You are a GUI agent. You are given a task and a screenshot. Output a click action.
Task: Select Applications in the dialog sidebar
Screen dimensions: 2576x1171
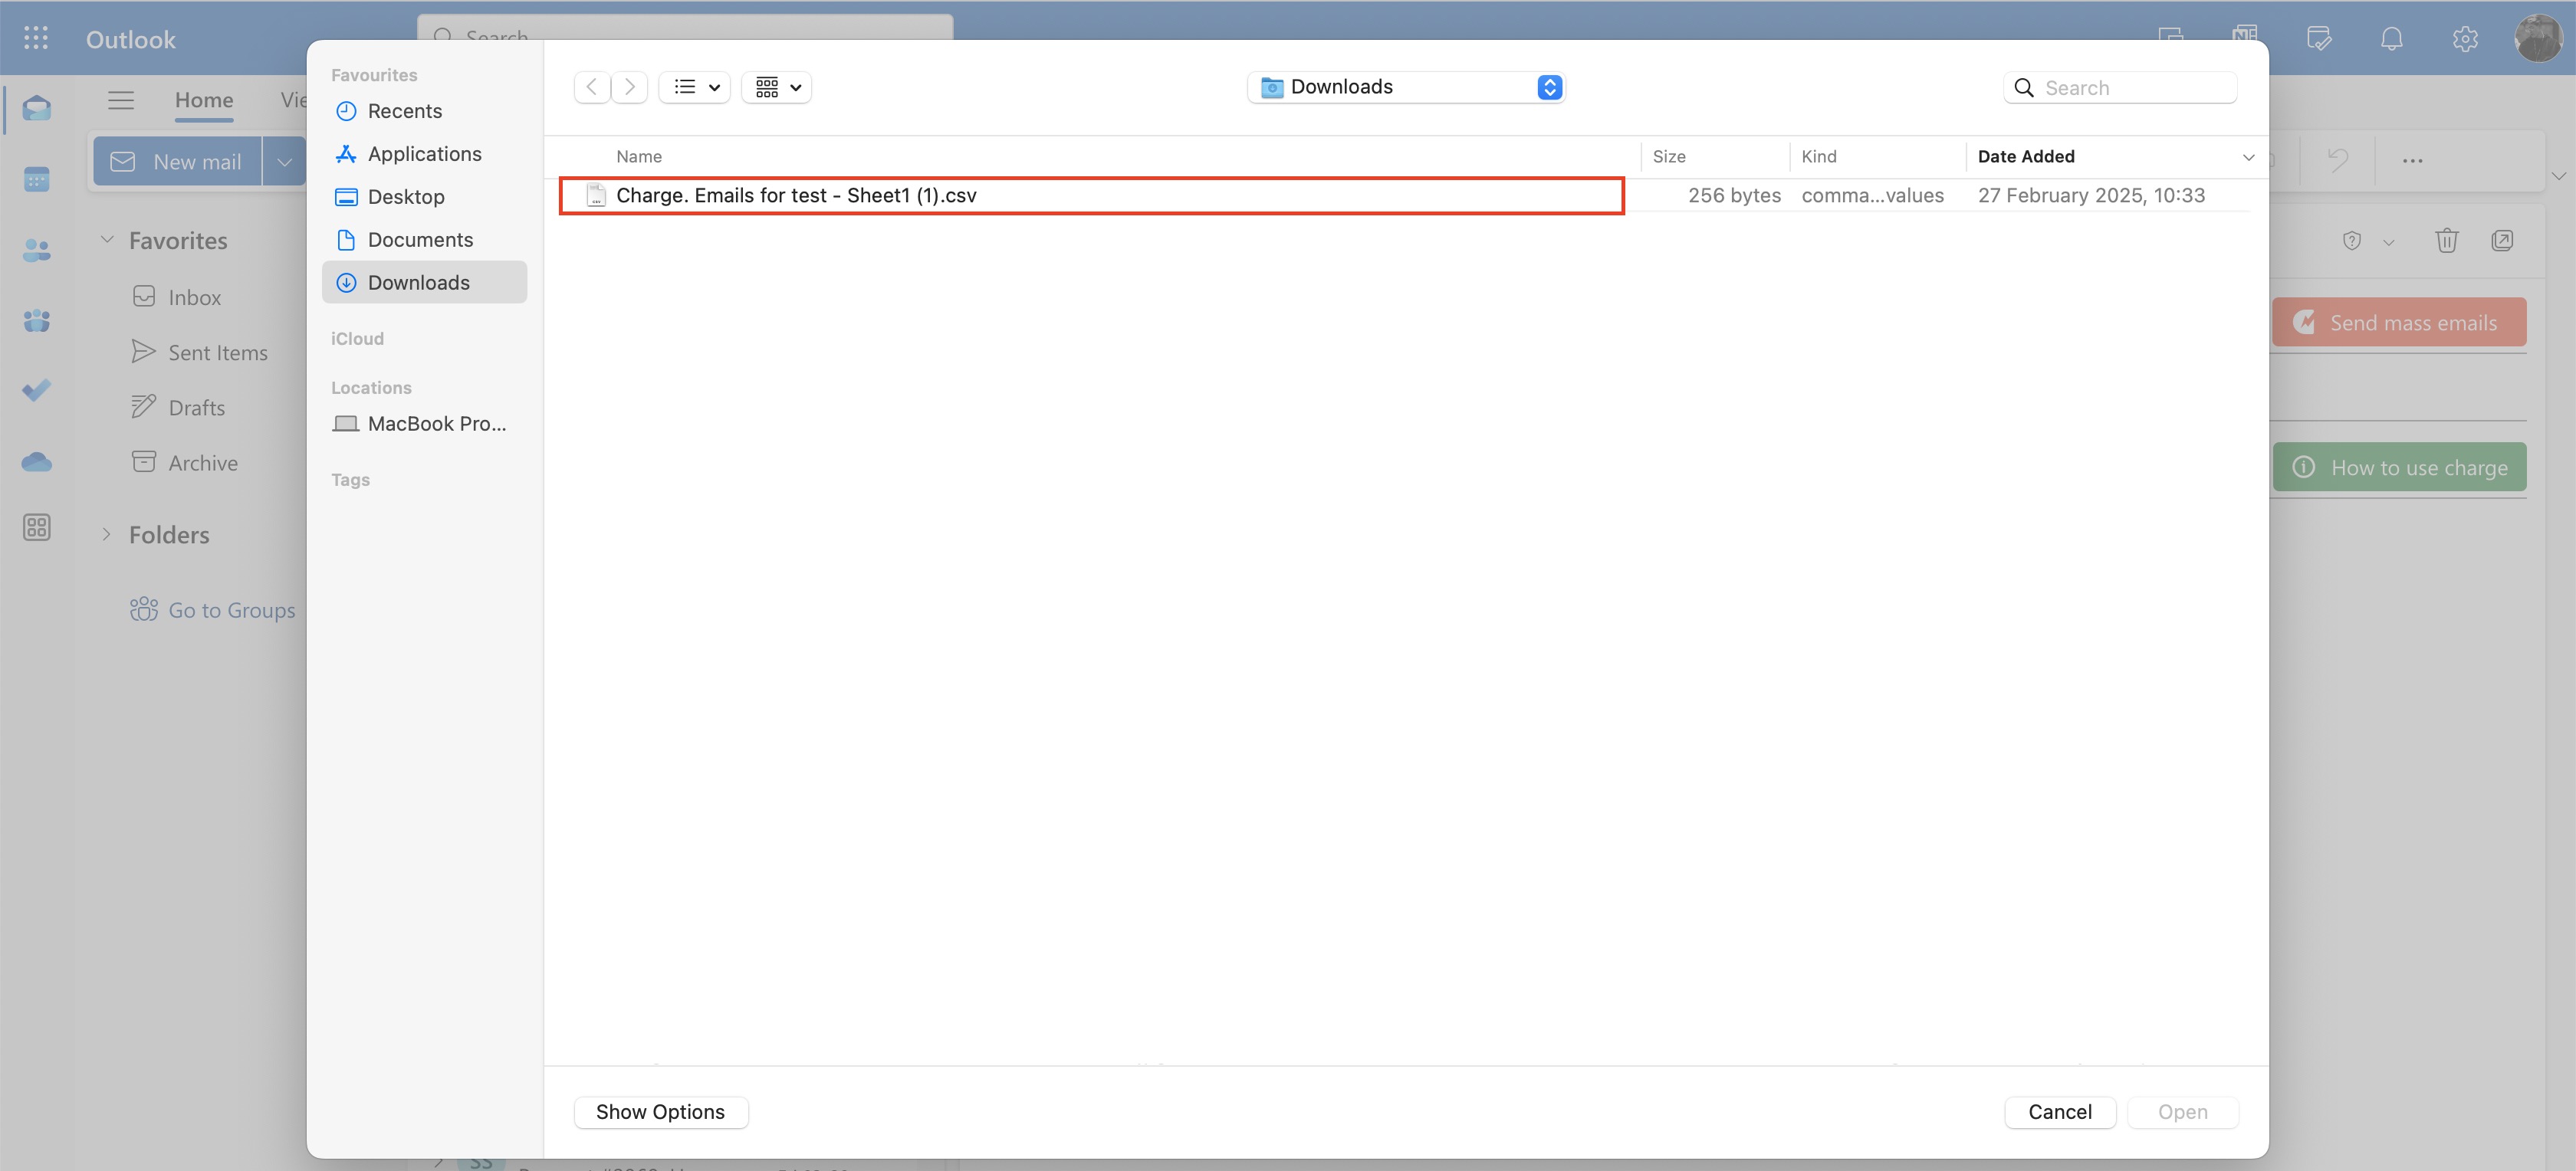tap(424, 154)
